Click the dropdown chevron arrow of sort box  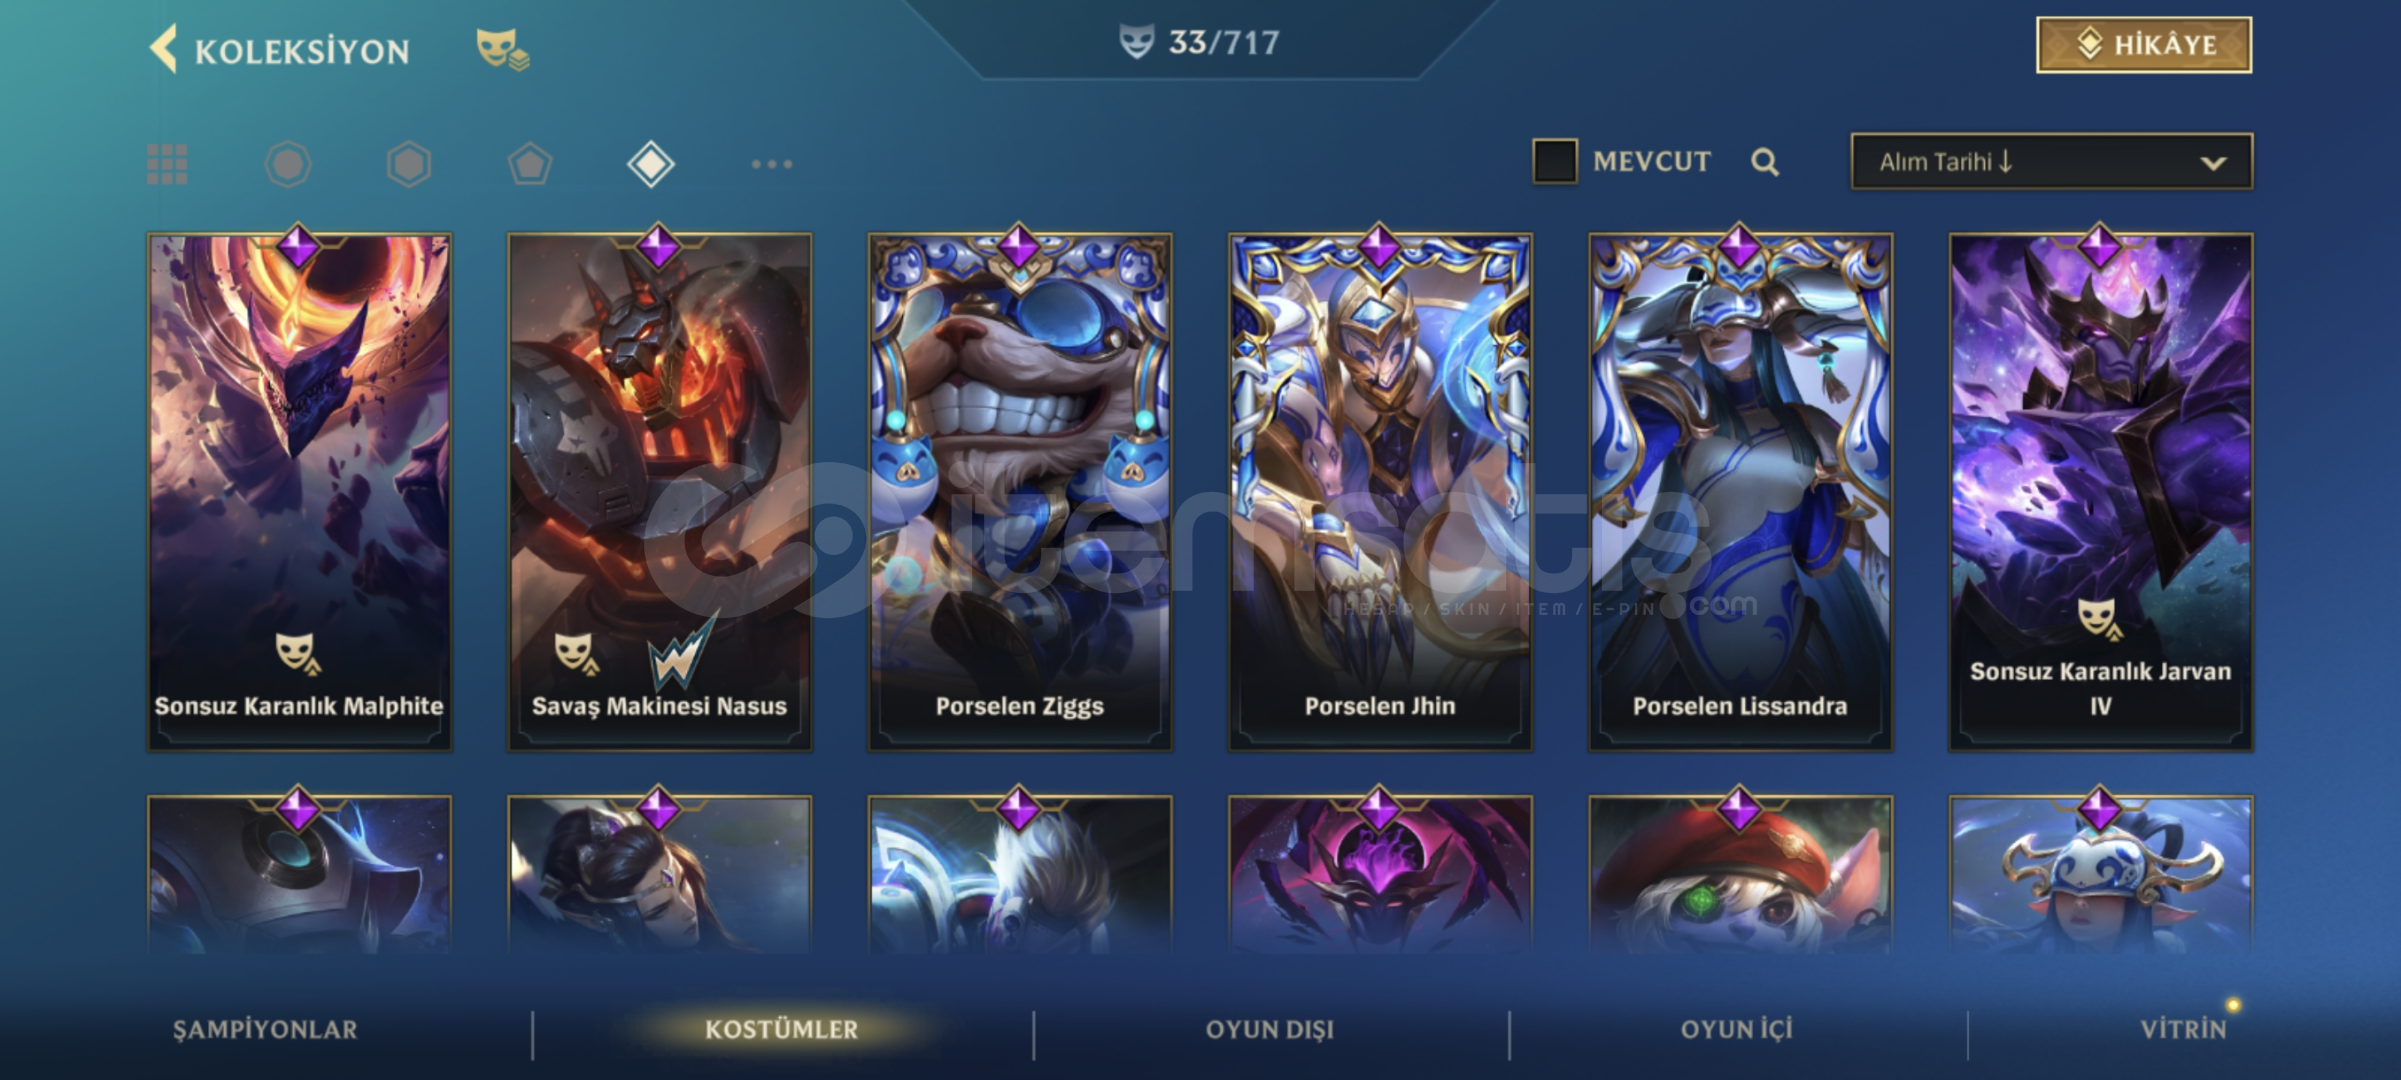[x=2213, y=163]
